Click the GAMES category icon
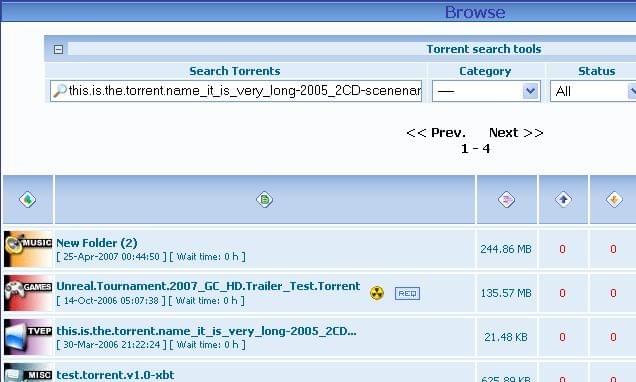 [28, 293]
